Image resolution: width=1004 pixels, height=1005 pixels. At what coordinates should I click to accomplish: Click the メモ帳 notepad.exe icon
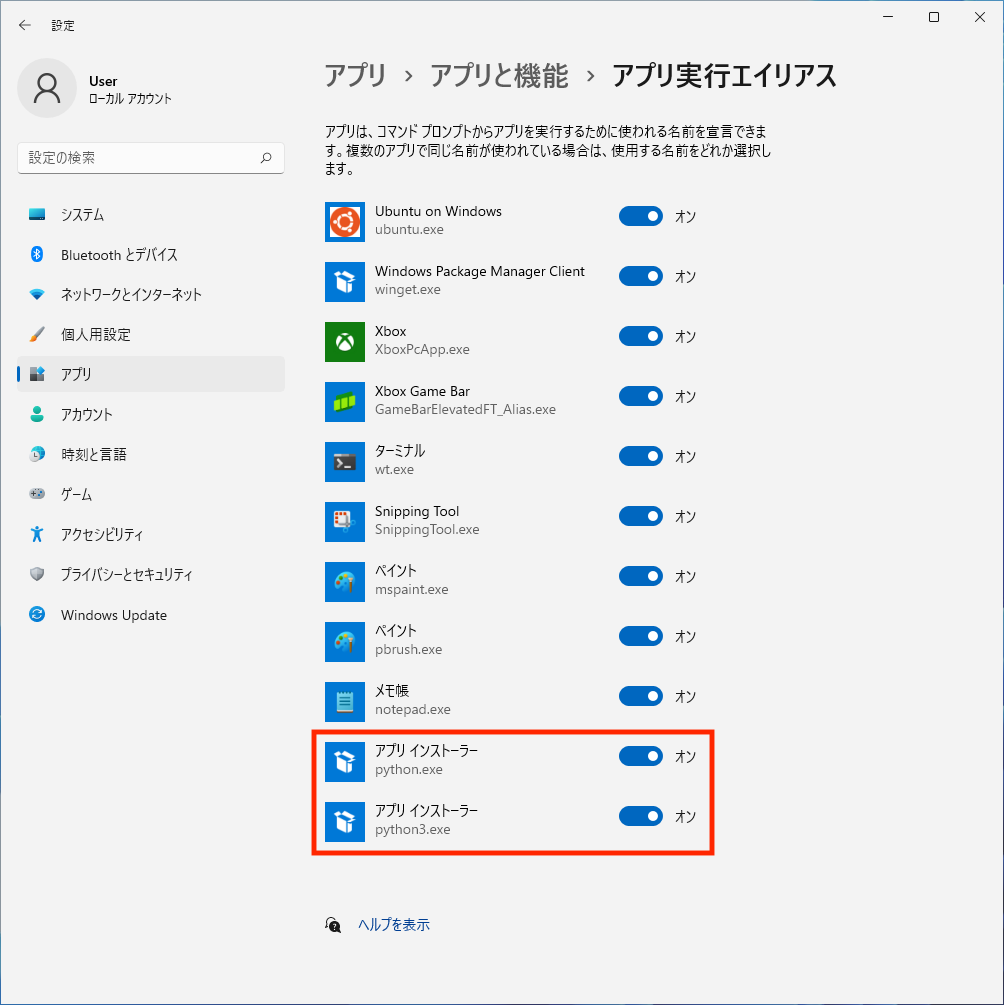tap(345, 701)
